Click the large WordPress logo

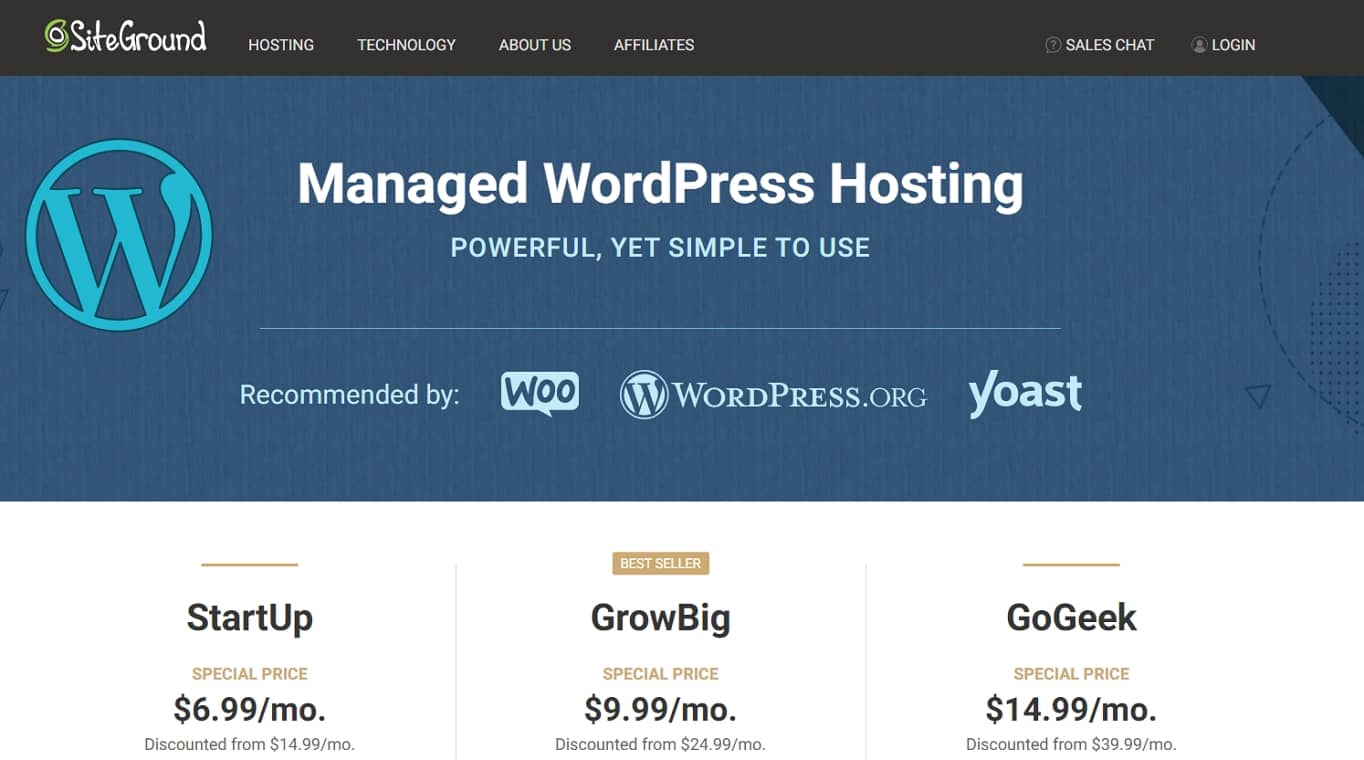click(119, 235)
